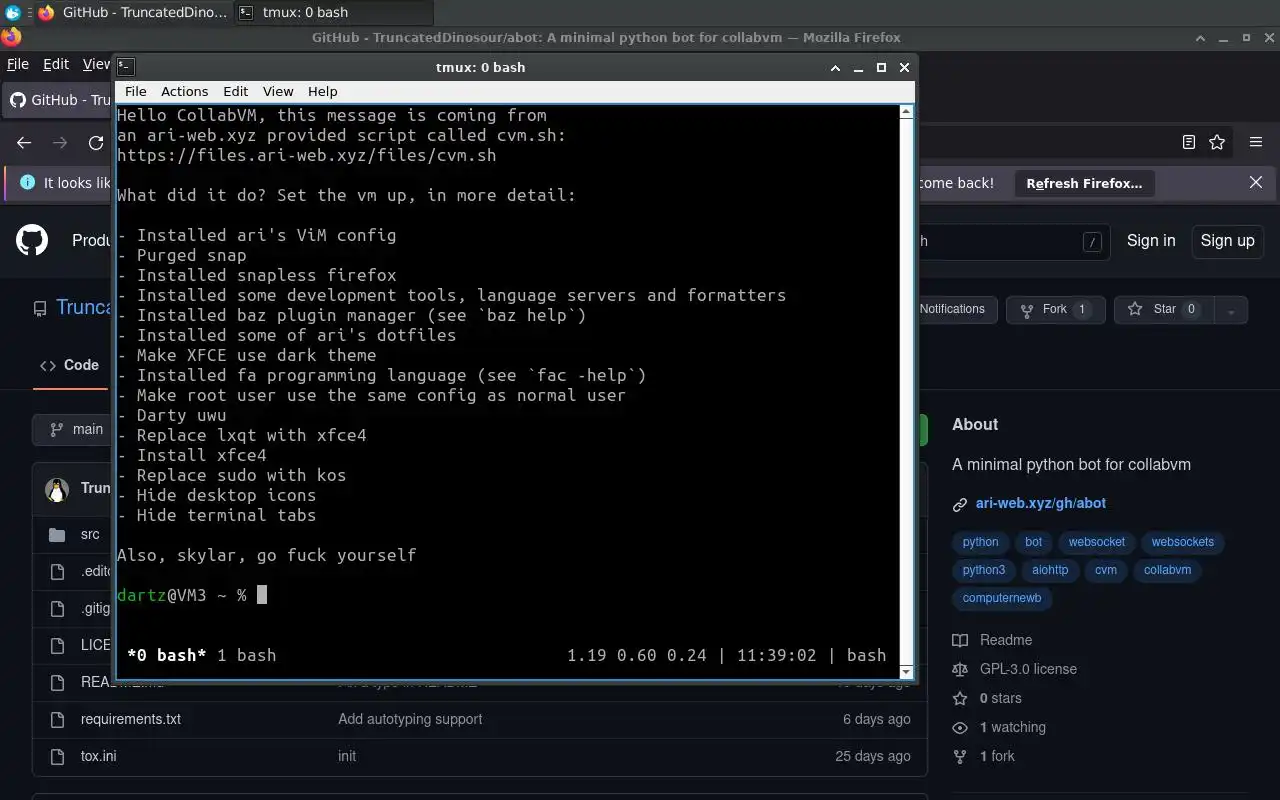The image size is (1280, 800).
Task: Open Firefox's Edit menu
Action: (56, 63)
